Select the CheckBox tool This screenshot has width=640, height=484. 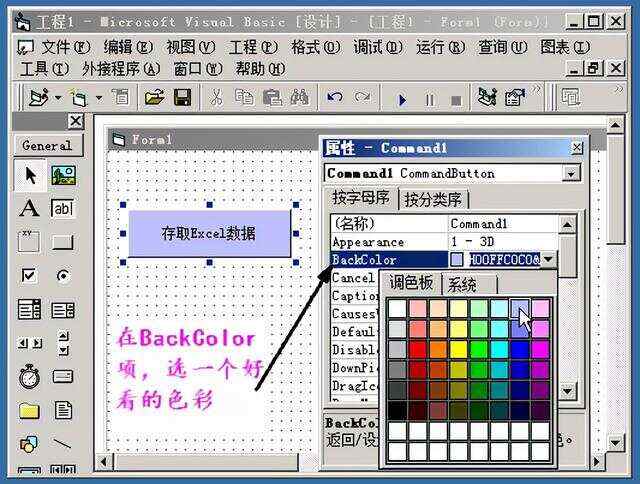[x=29, y=276]
